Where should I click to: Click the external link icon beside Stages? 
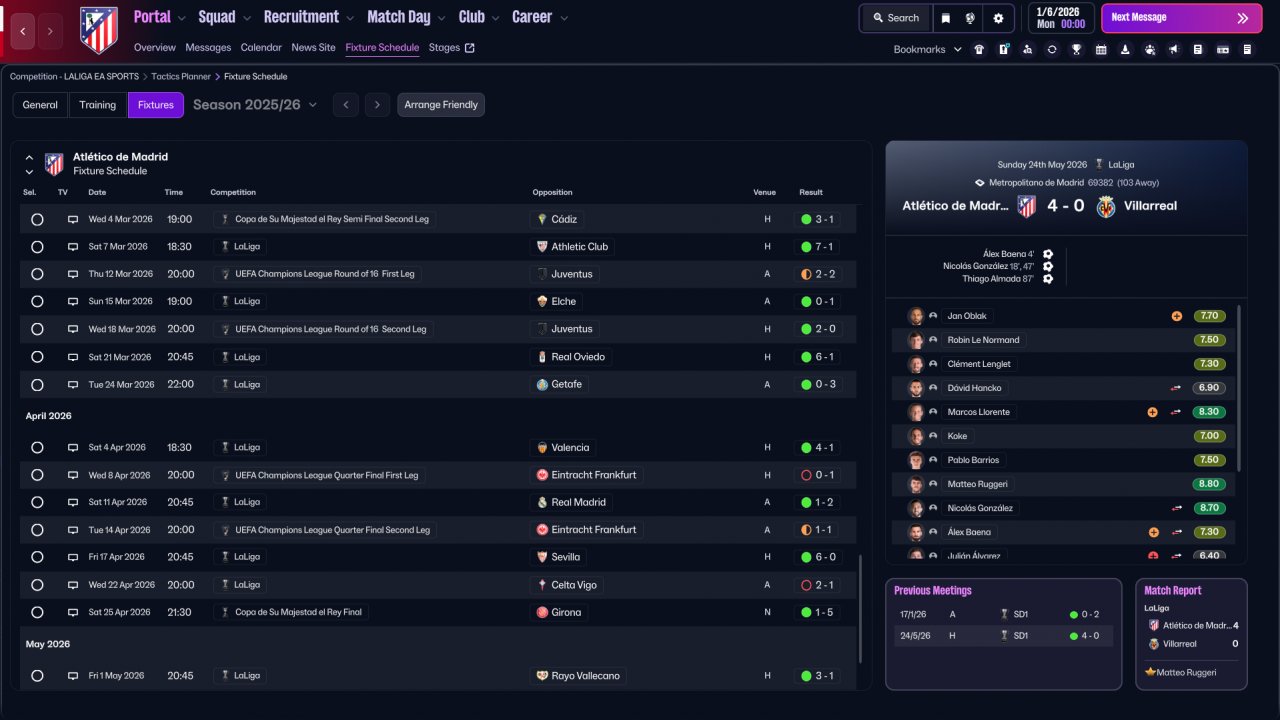[x=470, y=47]
